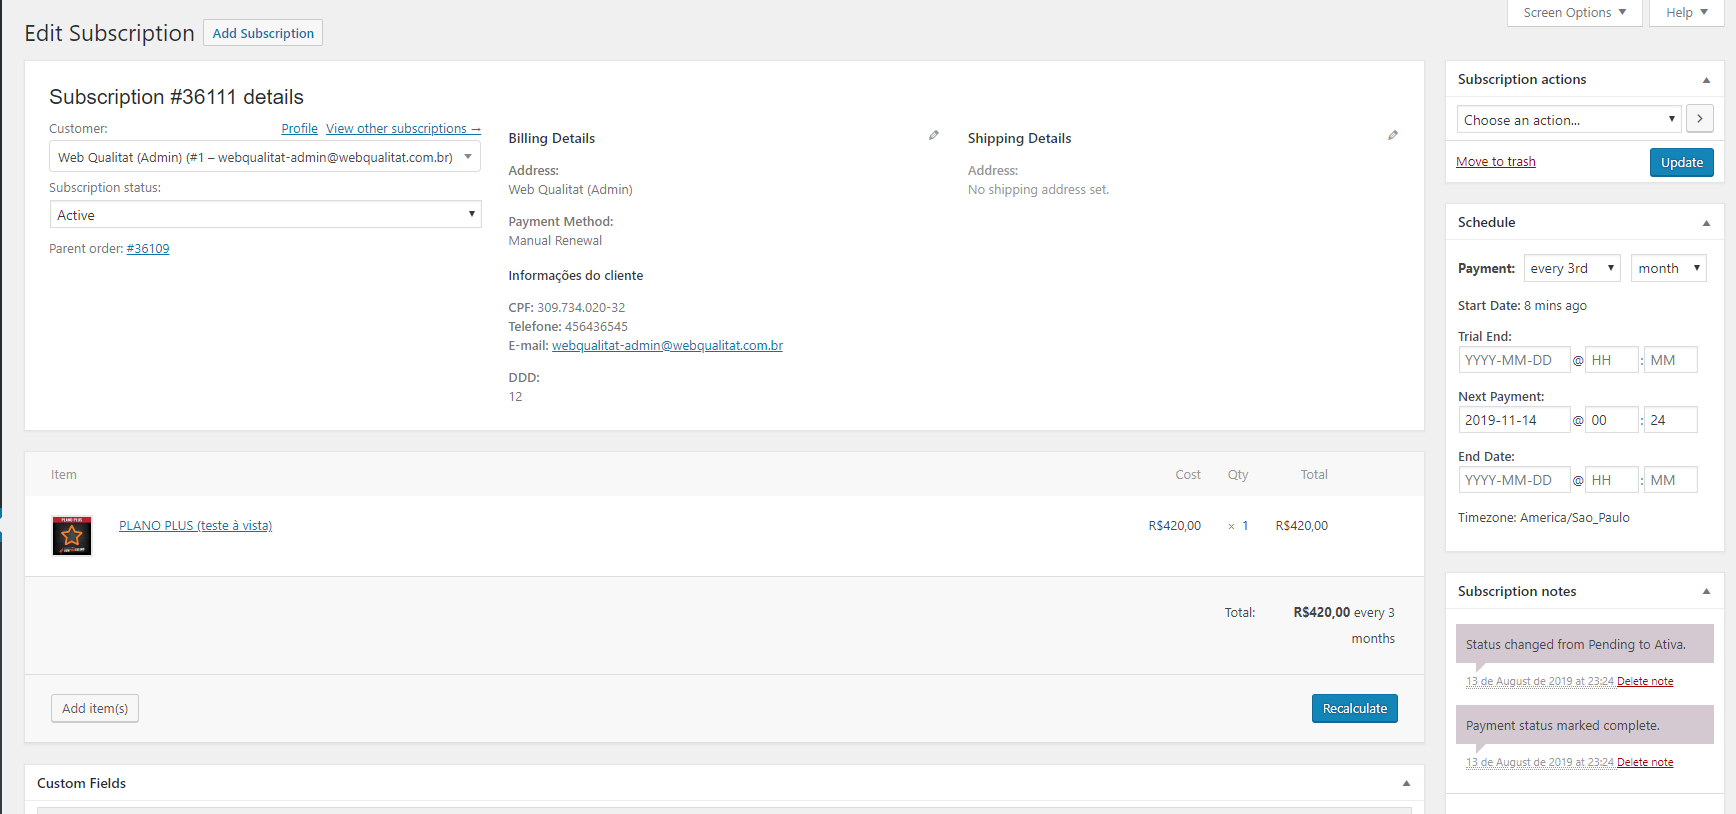Click the Next Payment date field
The image size is (1736, 814).
(x=1513, y=420)
